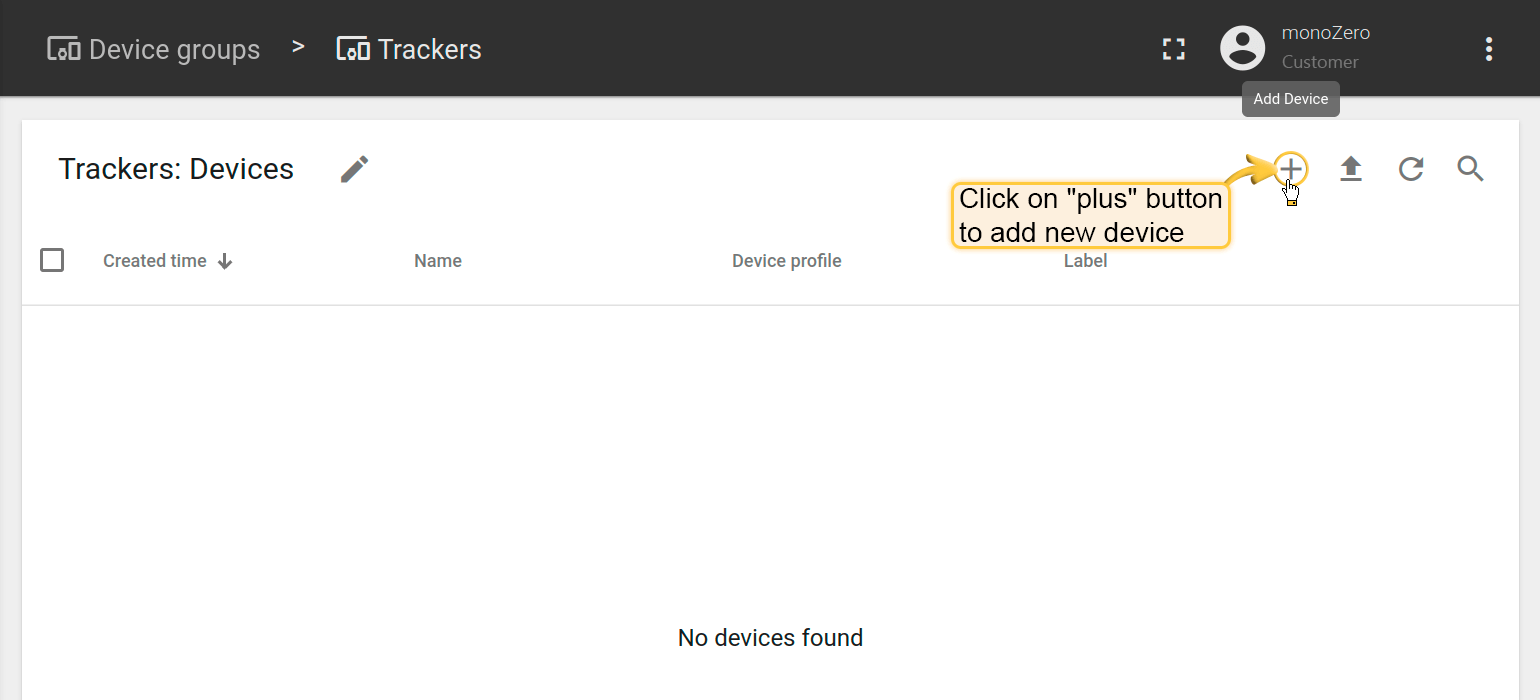1540x700 pixels.
Task: Toggle sort arrow beside Created time
Action: pos(225,261)
